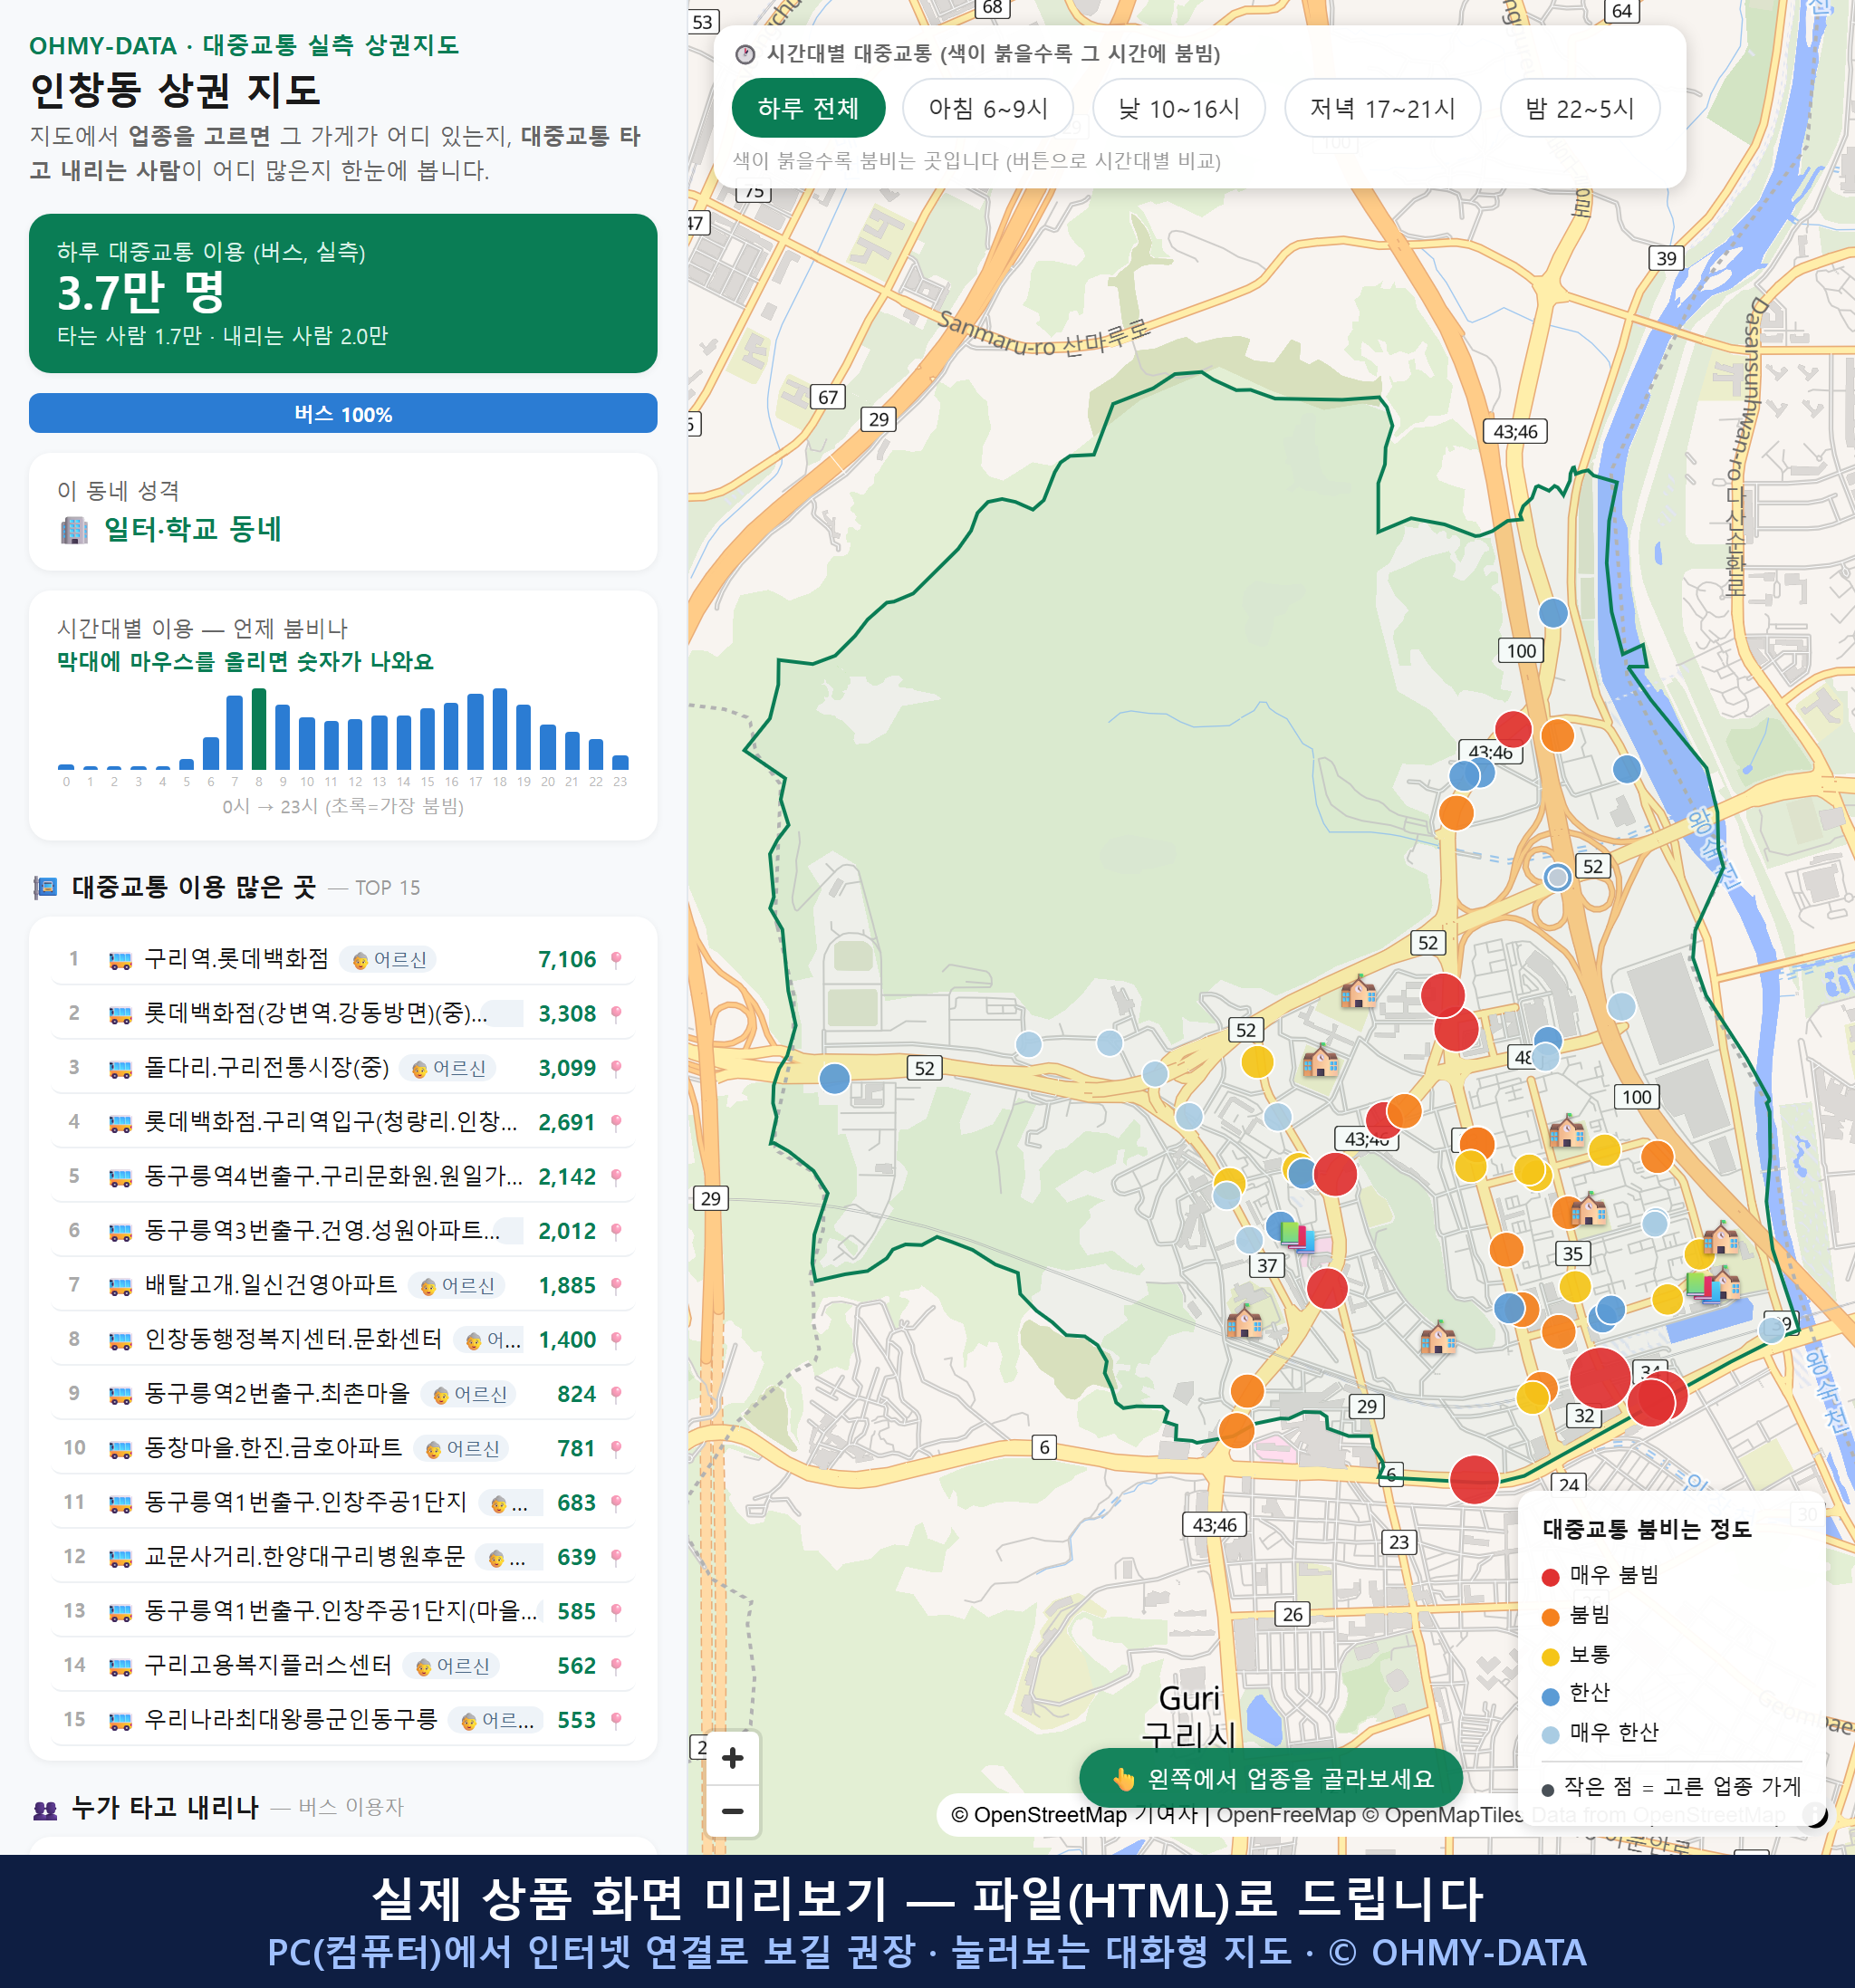Click the chart bar for hour 23

click(x=620, y=762)
